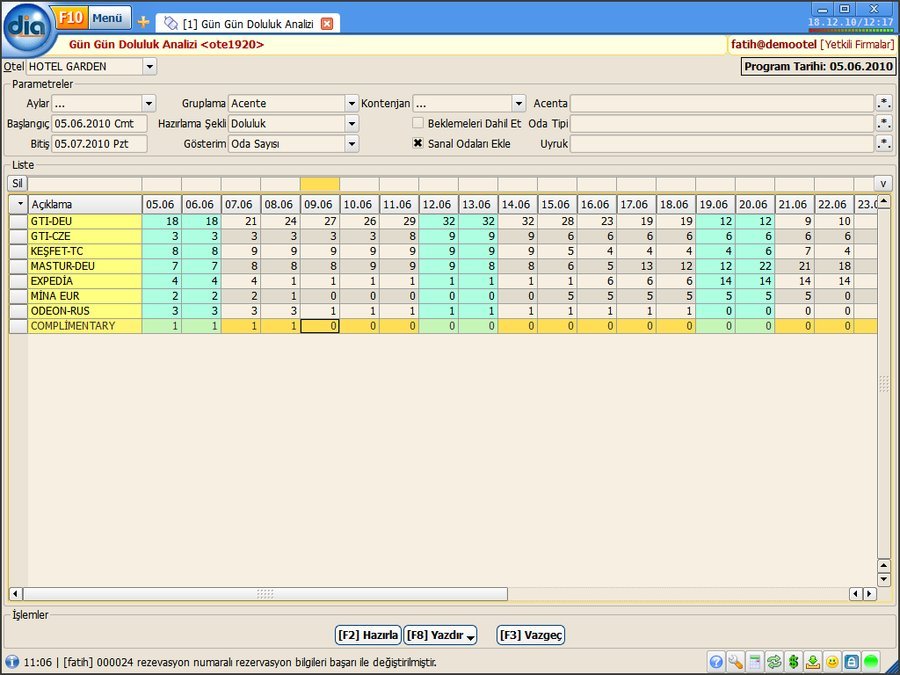This screenshot has height=675, width=900.
Task: Click the green download arrow icon
Action: [x=813, y=662]
